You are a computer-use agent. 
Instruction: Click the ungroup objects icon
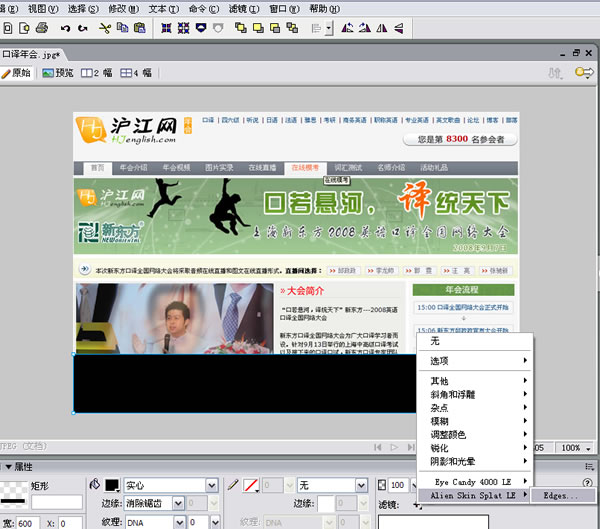pyautogui.click(x=183, y=28)
